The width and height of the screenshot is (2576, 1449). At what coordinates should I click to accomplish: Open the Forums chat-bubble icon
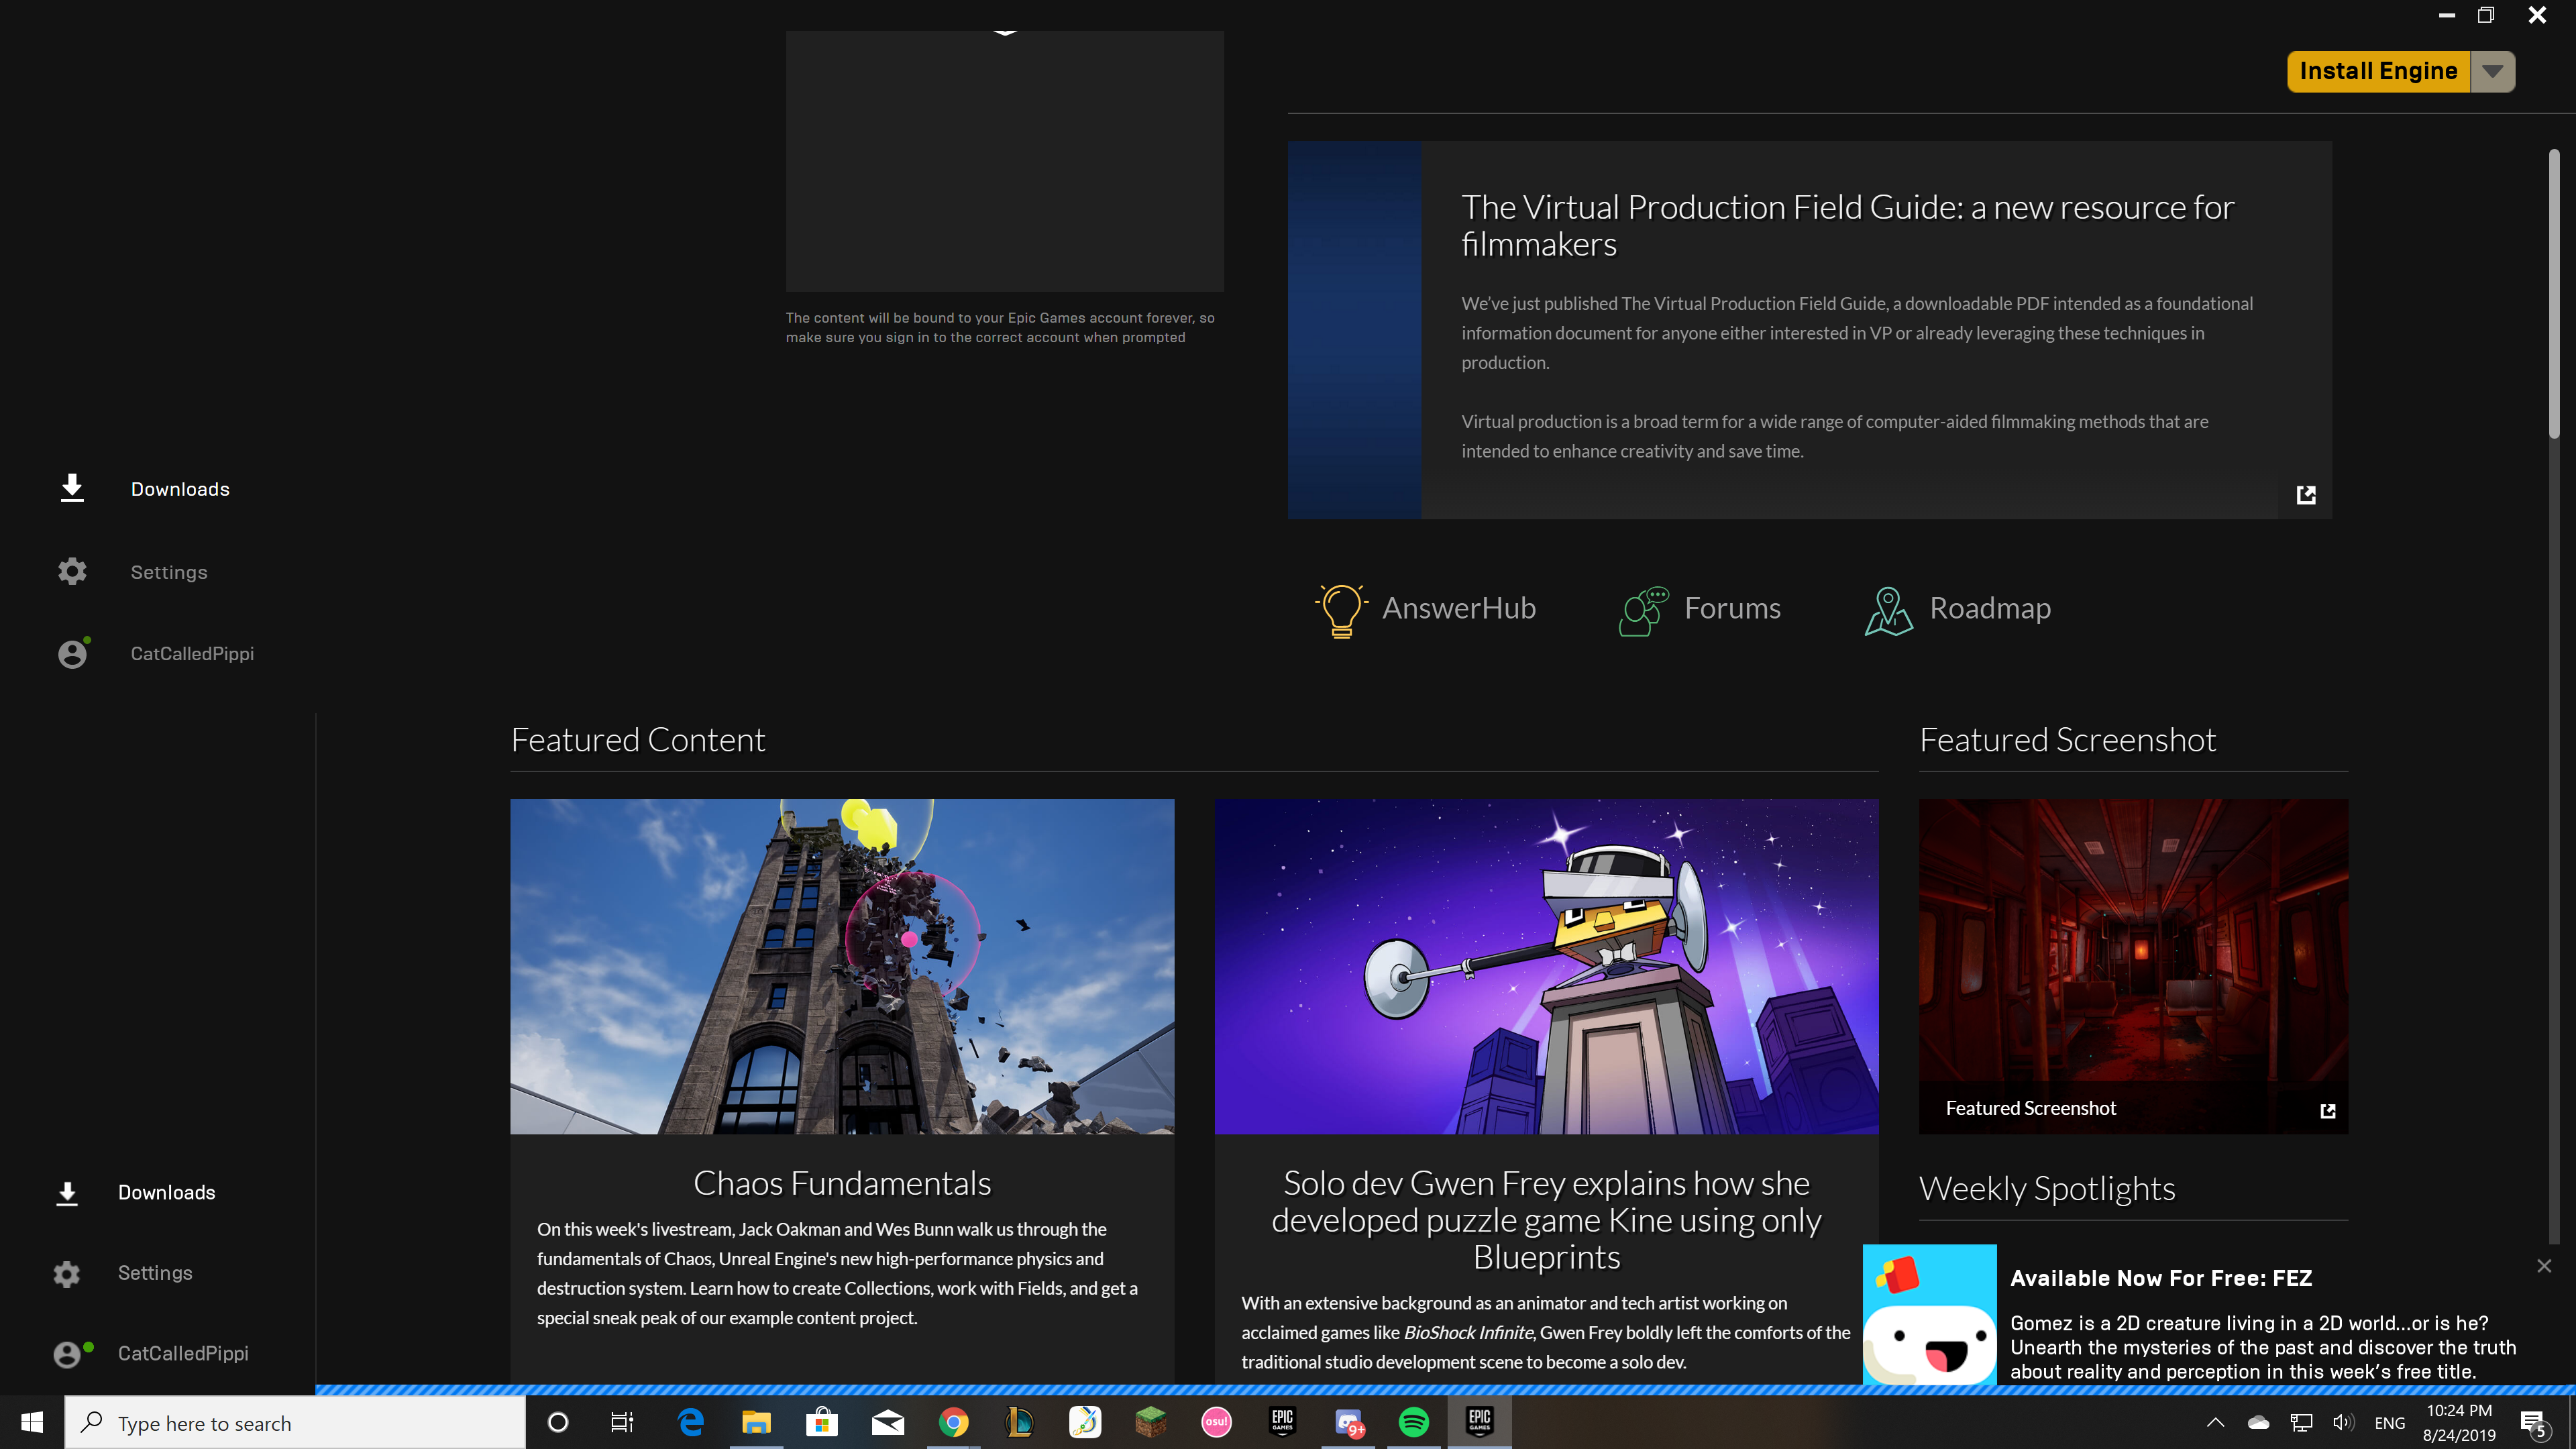pyautogui.click(x=1644, y=610)
